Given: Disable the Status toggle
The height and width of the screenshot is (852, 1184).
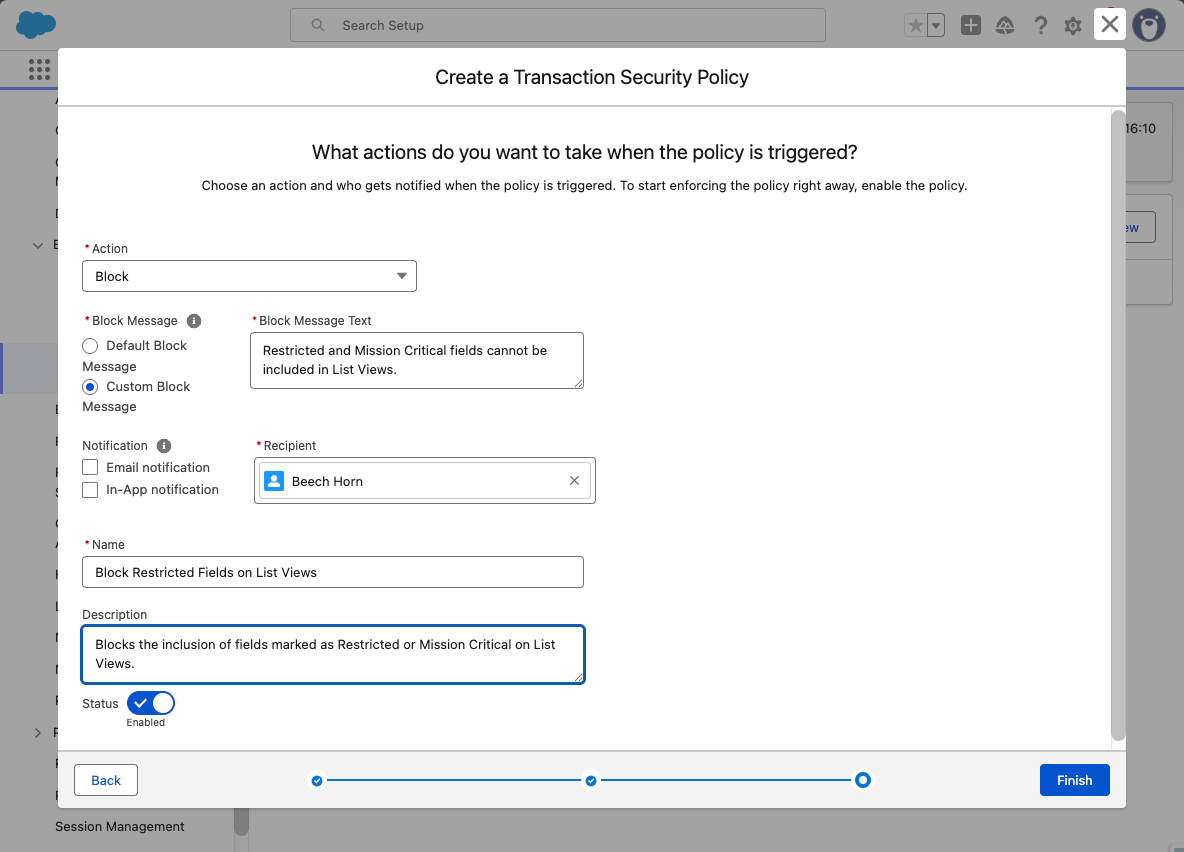Looking at the screenshot, I should 150,703.
